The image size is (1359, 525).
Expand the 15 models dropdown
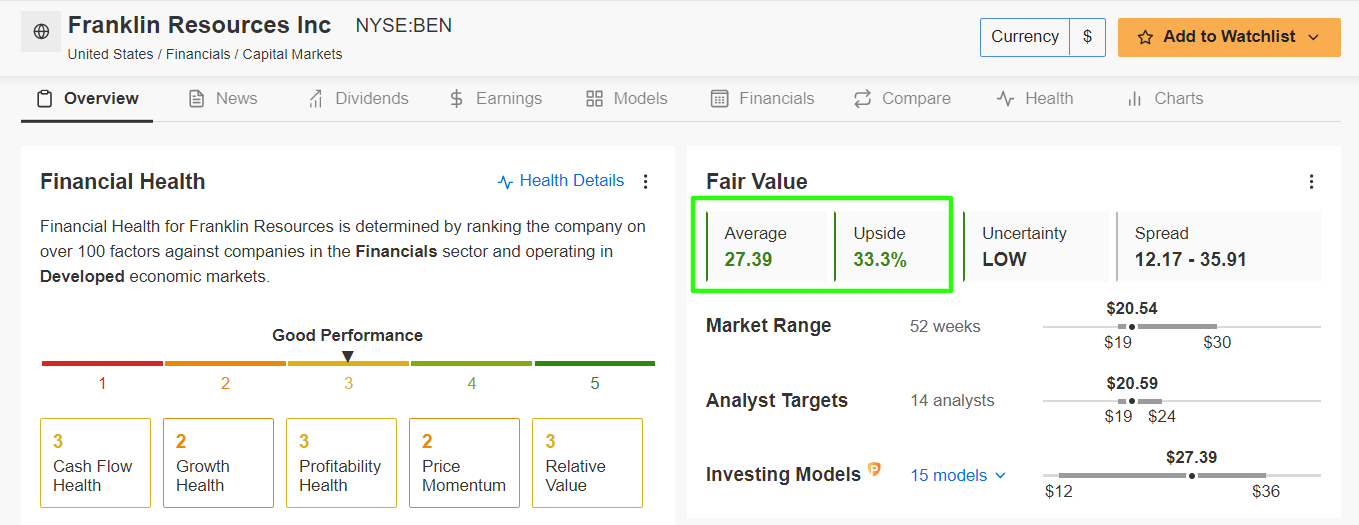[958, 475]
